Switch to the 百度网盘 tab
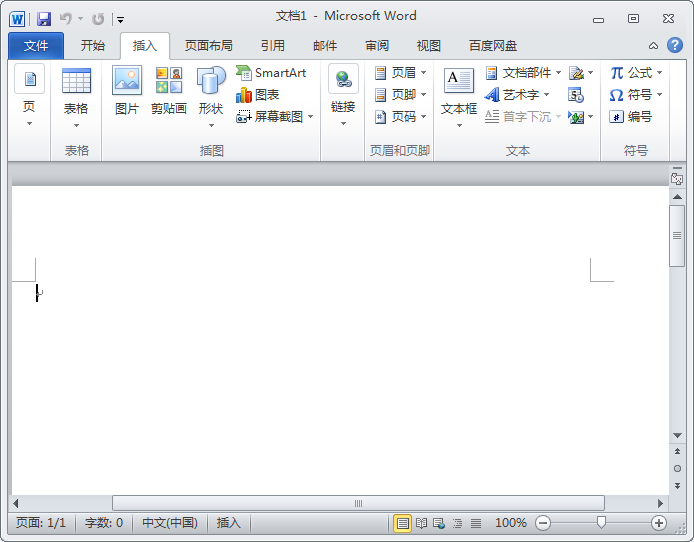The height and width of the screenshot is (542, 694). [493, 46]
